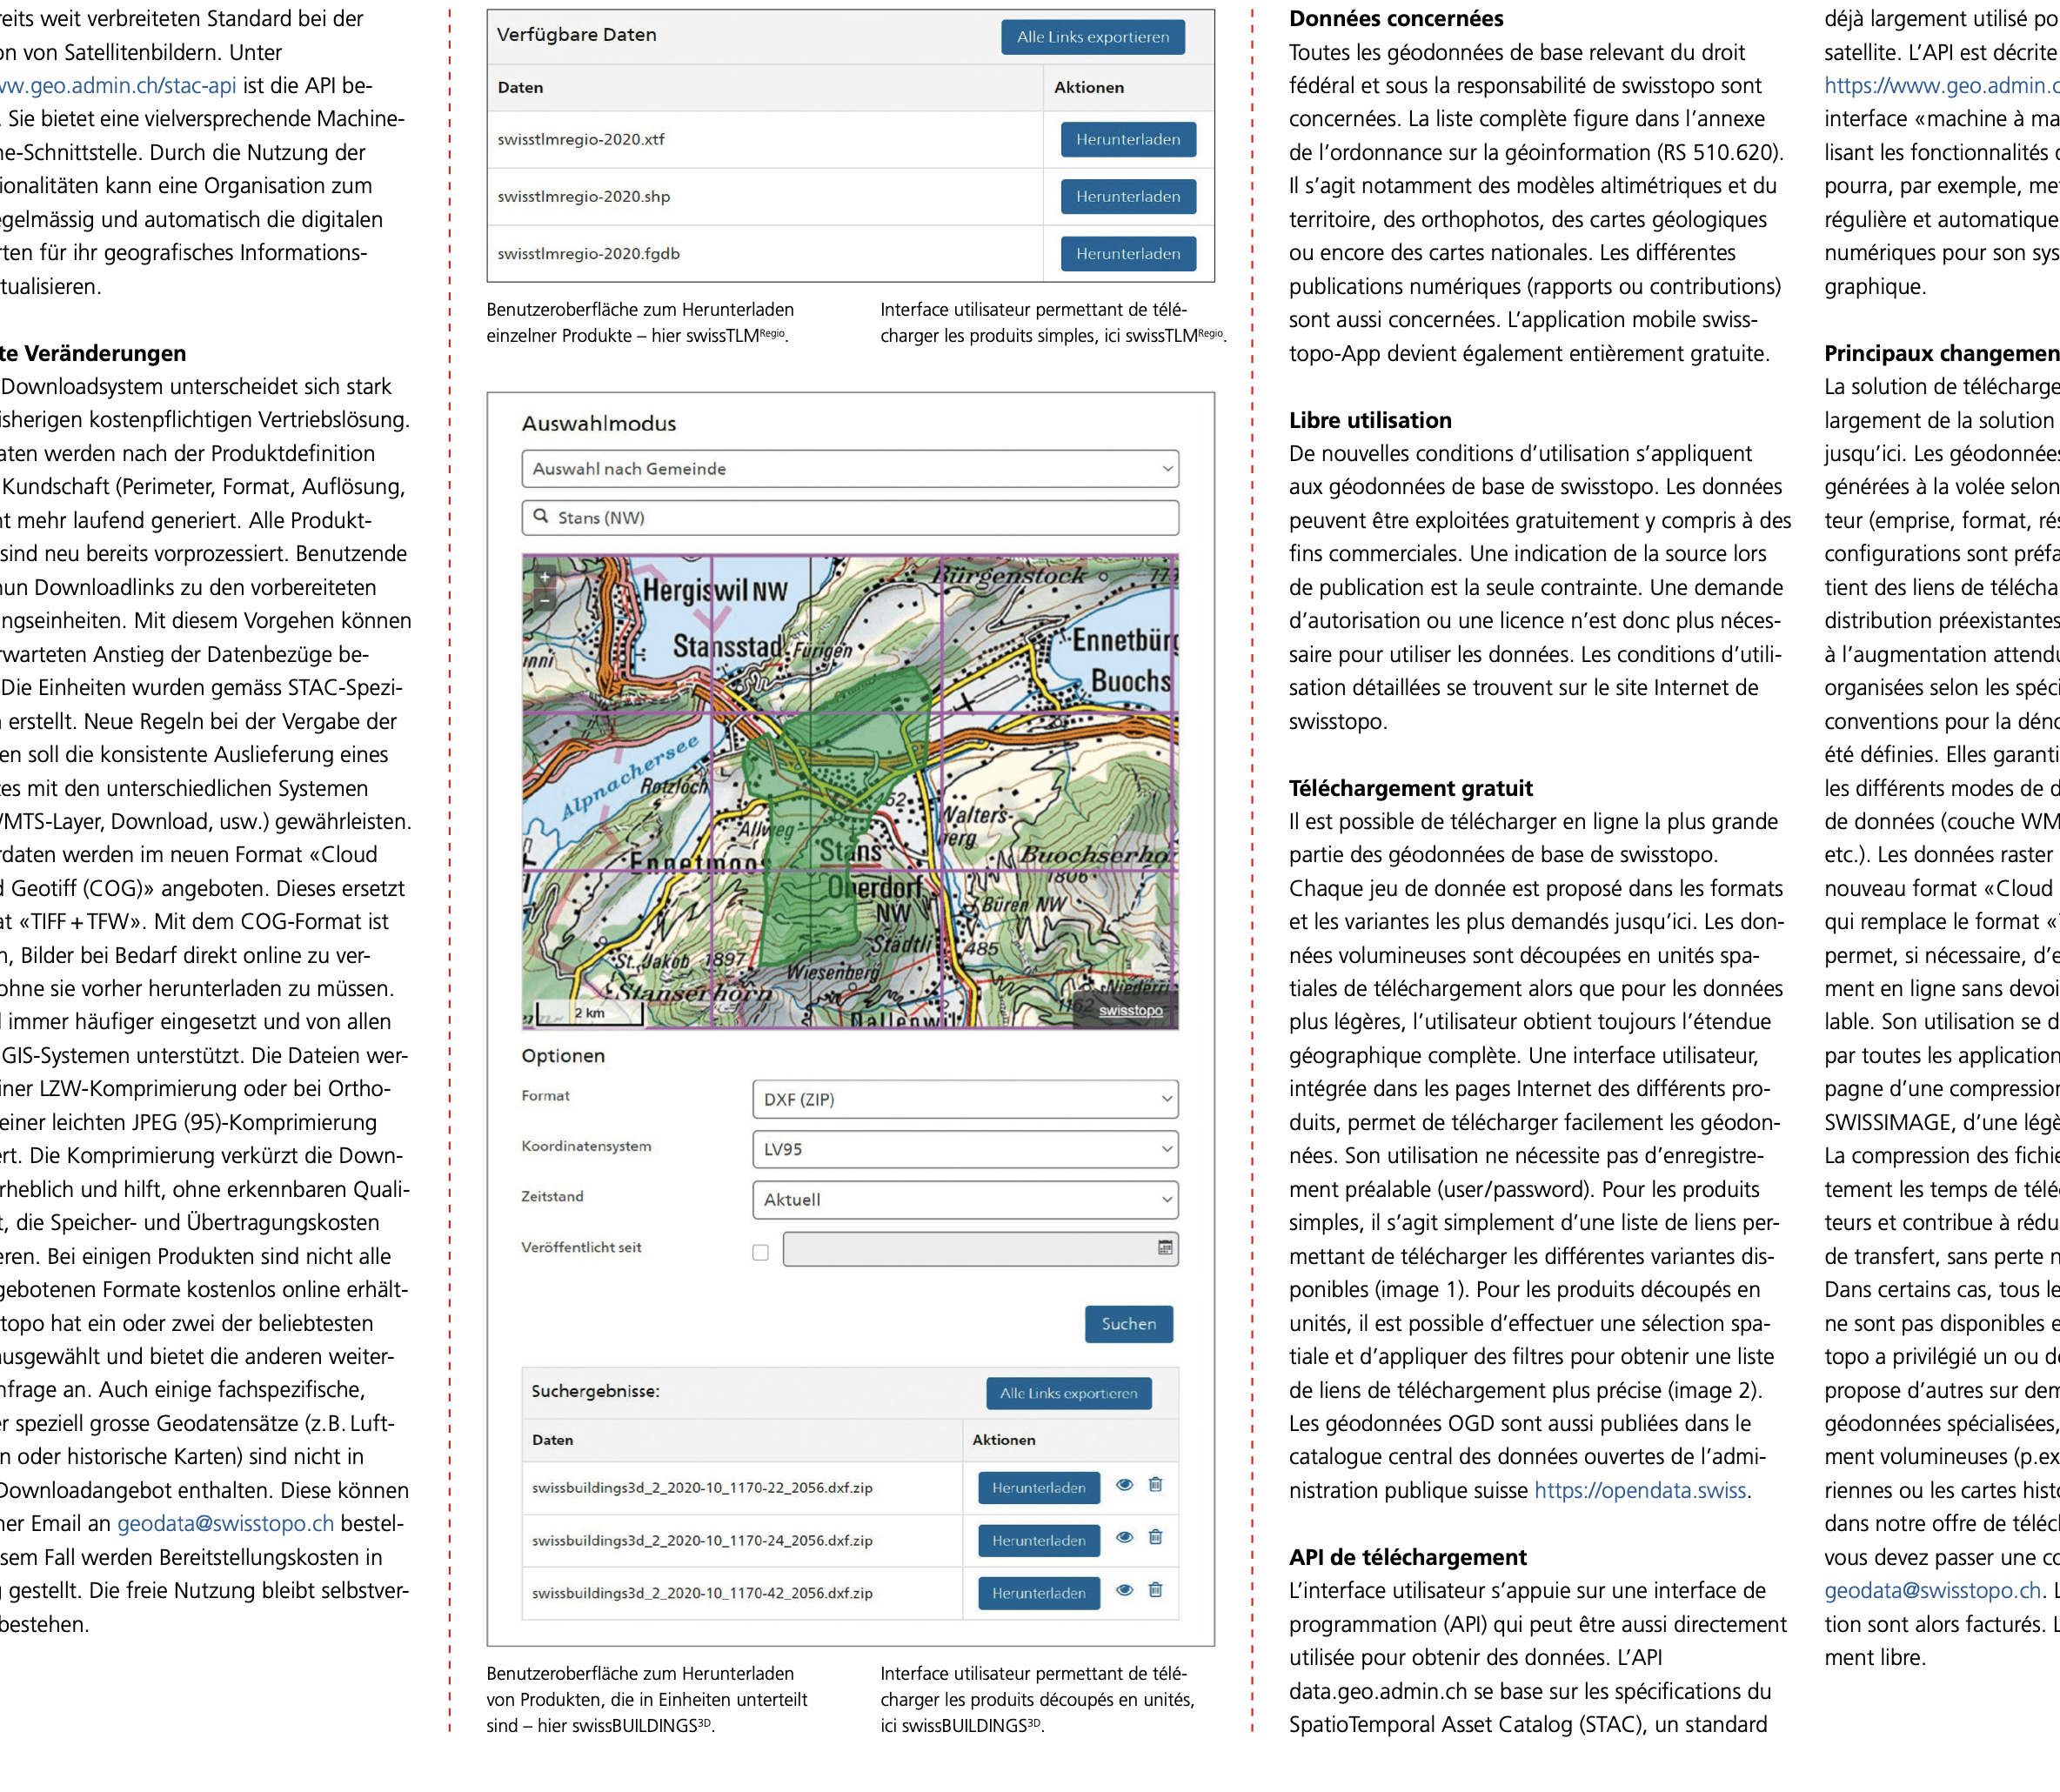Click geodata@swisstopo.ch in the French column
The width and height of the screenshot is (2060, 1792).
pyautogui.click(x=1932, y=1590)
